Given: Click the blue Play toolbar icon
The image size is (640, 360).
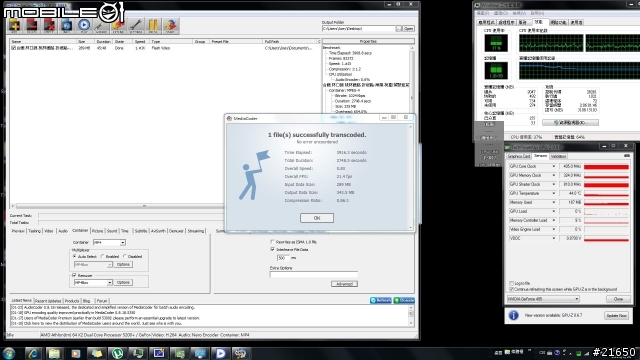Looking at the screenshot, I should [x=84, y=25].
